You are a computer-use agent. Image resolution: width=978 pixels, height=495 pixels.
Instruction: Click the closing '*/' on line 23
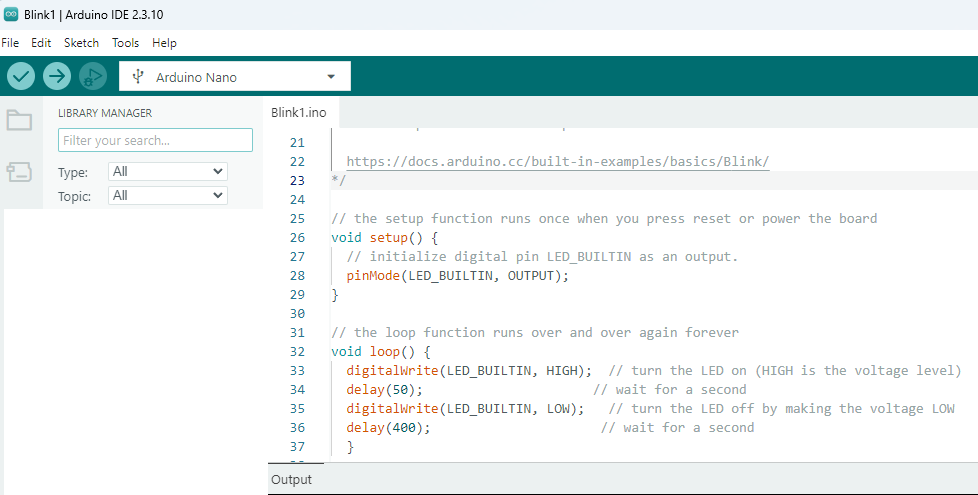(x=339, y=181)
